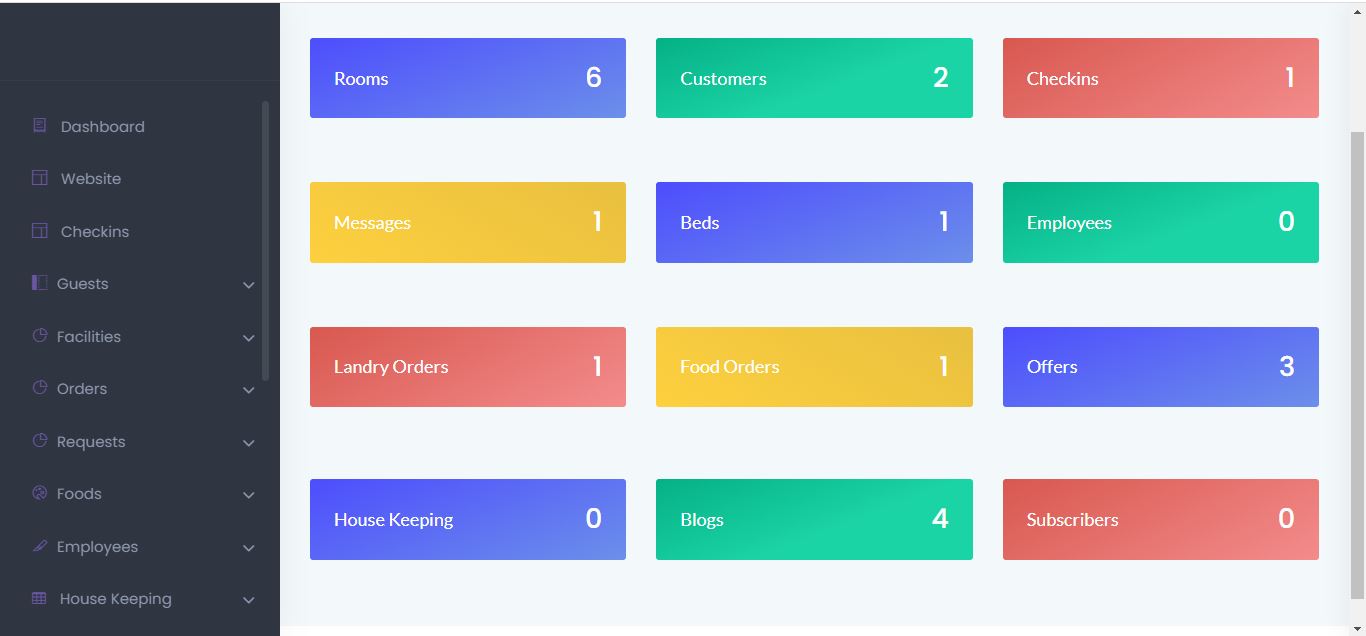Open the Customers summary card

tap(814, 78)
